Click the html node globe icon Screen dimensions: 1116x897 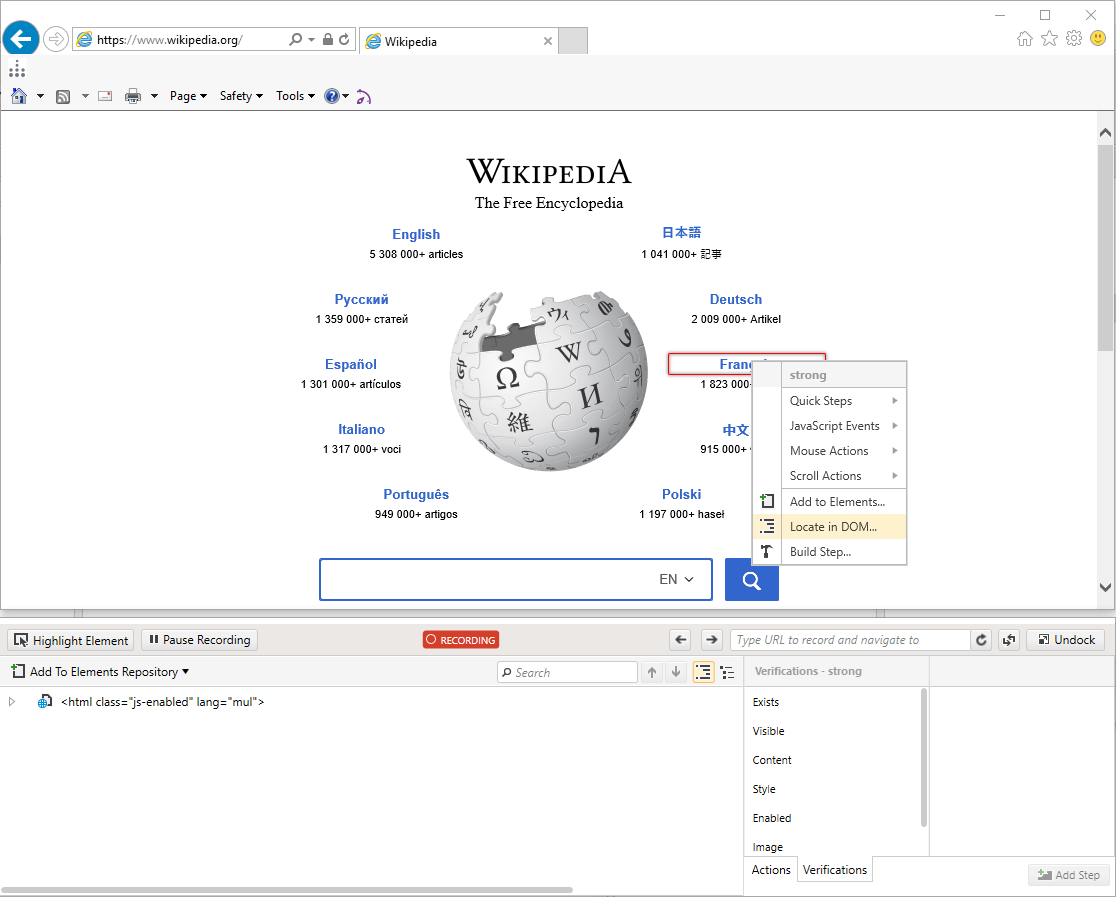[x=44, y=702]
